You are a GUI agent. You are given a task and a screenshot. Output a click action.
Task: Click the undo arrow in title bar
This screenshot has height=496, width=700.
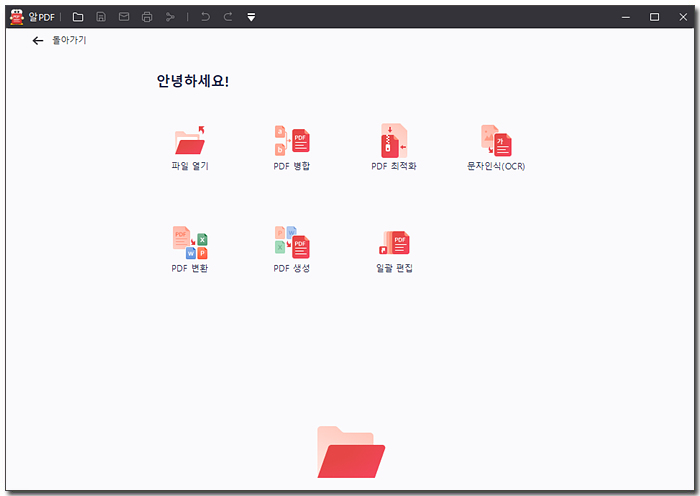pyautogui.click(x=205, y=17)
